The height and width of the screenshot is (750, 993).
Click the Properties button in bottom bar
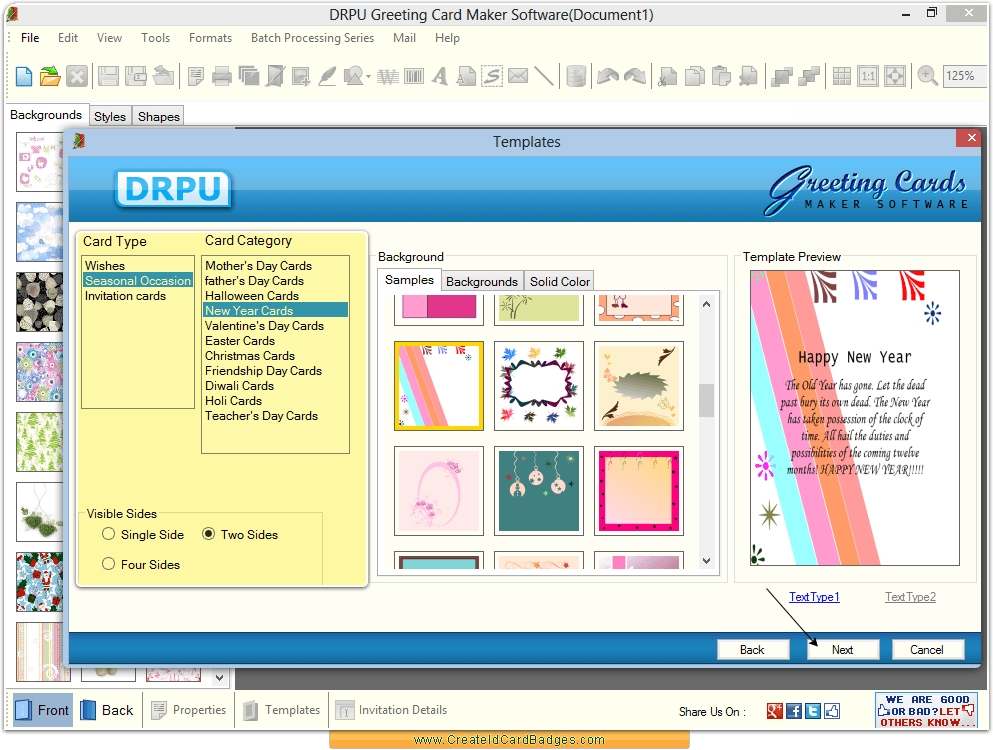[189, 710]
